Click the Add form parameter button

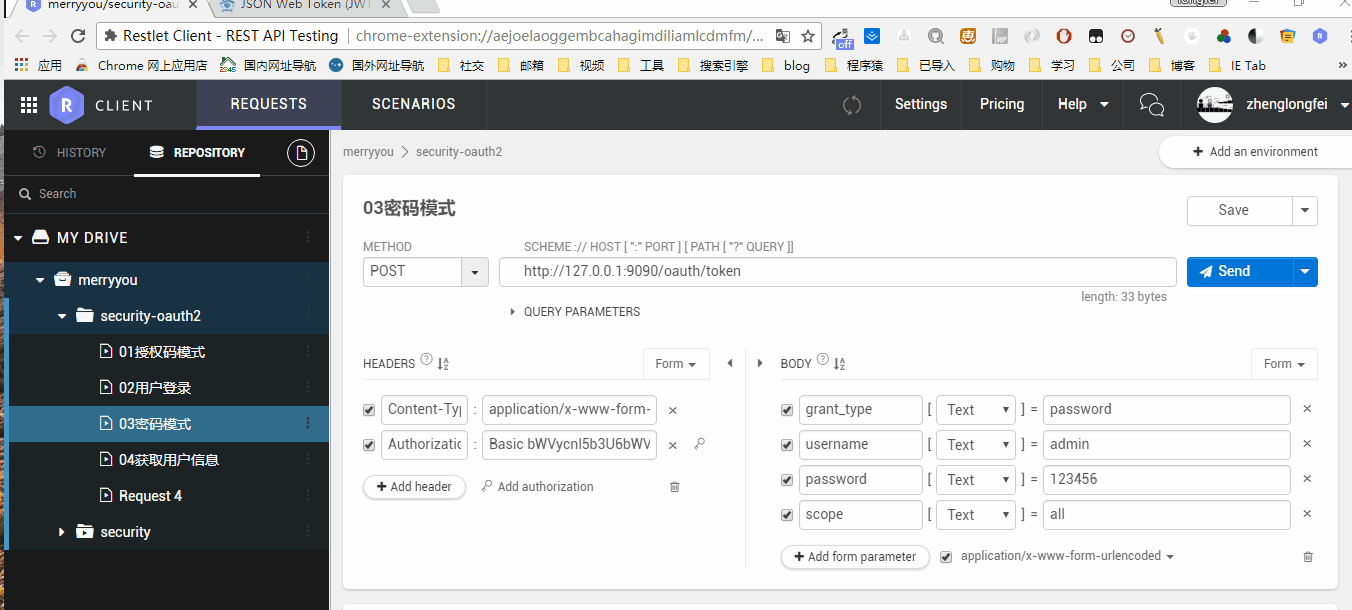pyautogui.click(x=855, y=556)
